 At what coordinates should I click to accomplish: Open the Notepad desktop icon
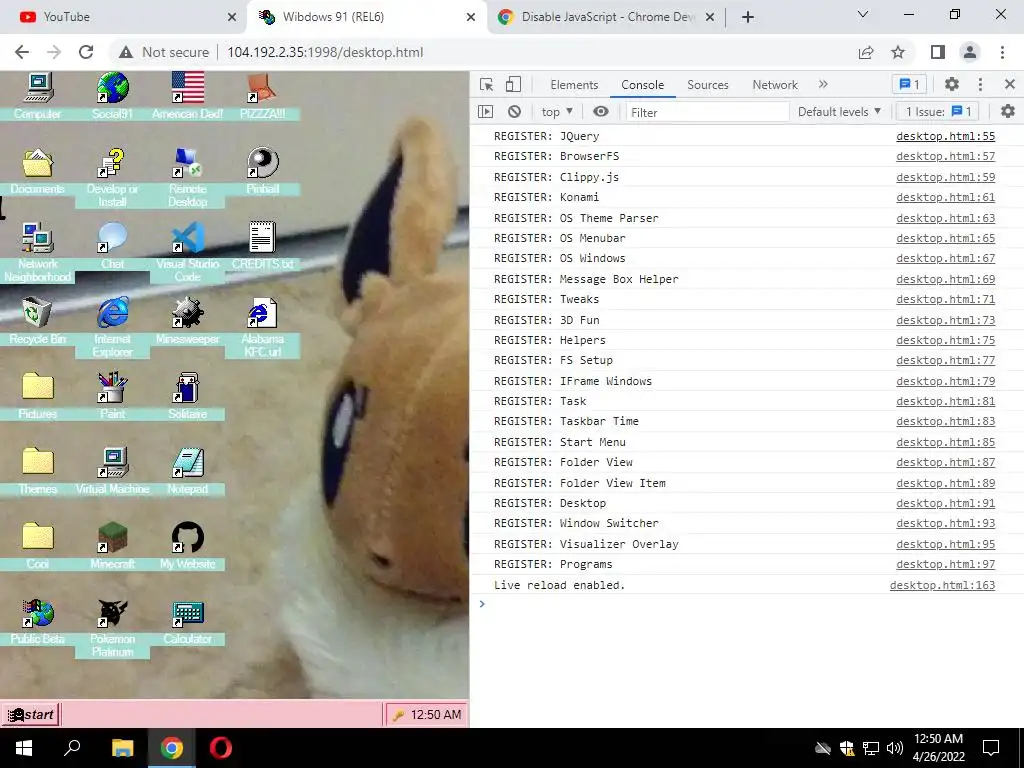187,462
